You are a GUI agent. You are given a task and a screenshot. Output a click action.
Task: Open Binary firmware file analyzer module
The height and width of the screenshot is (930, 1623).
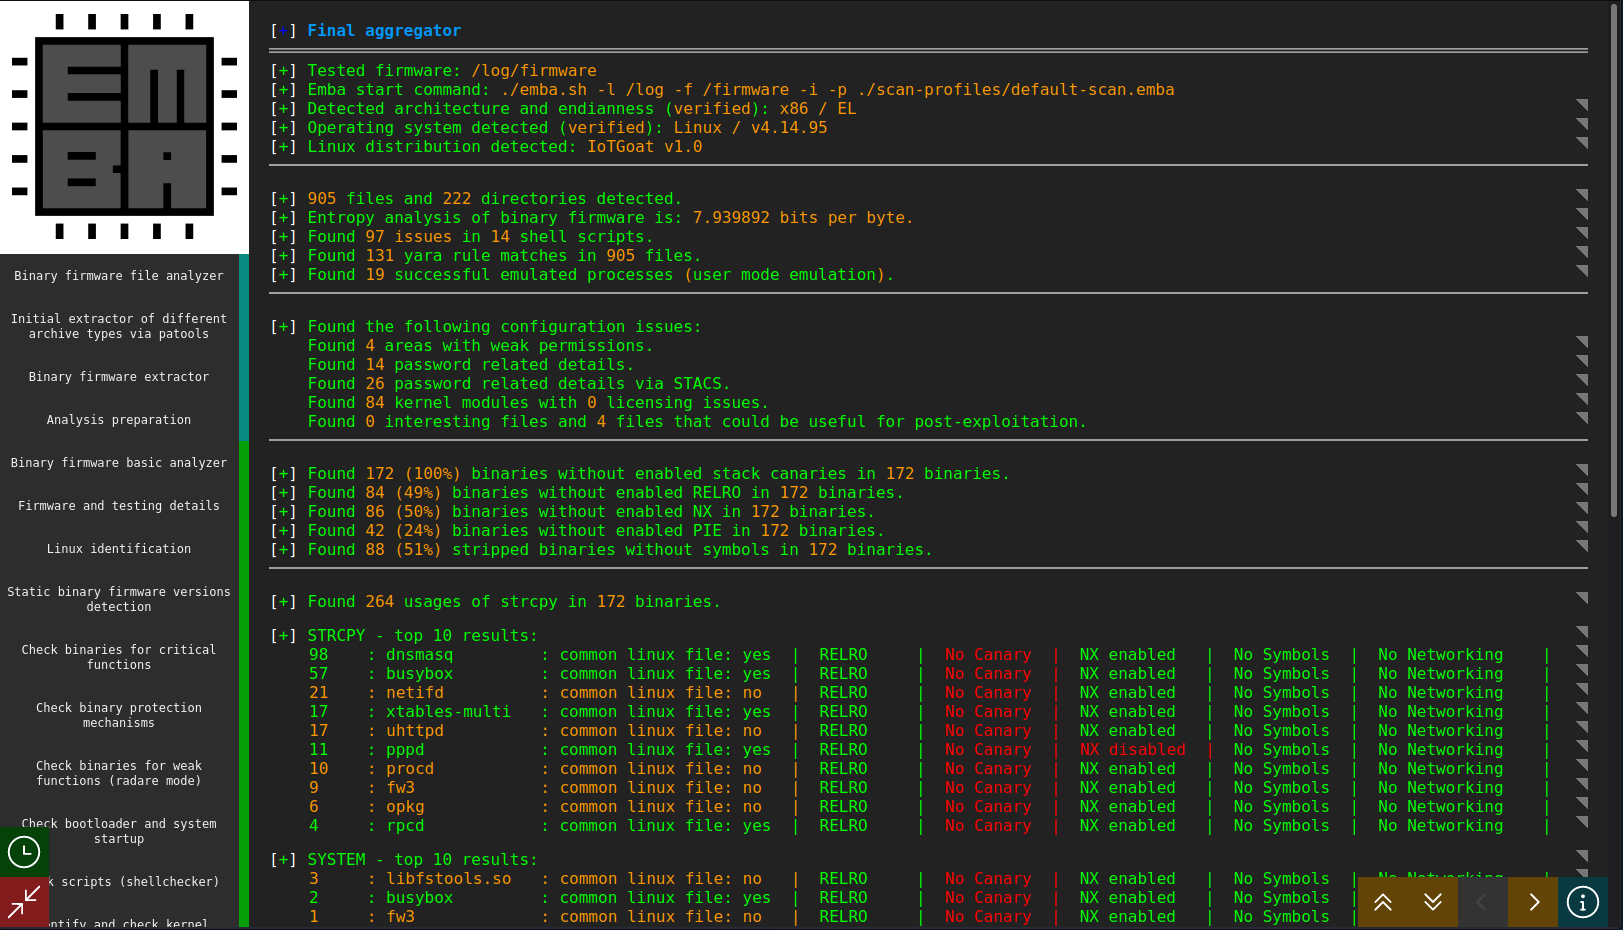click(119, 276)
